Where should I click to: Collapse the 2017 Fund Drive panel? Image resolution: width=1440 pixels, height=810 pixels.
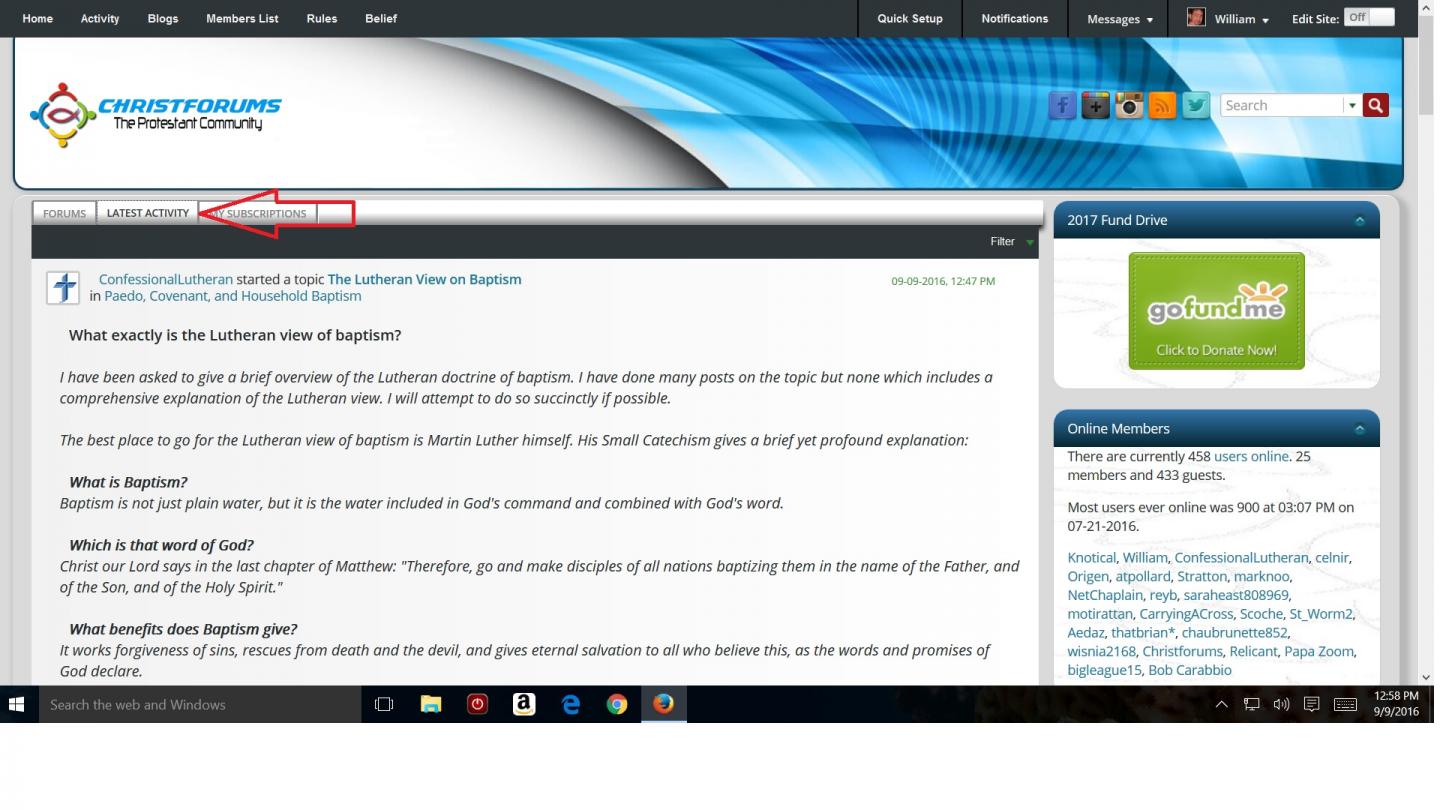pyautogui.click(x=1359, y=220)
